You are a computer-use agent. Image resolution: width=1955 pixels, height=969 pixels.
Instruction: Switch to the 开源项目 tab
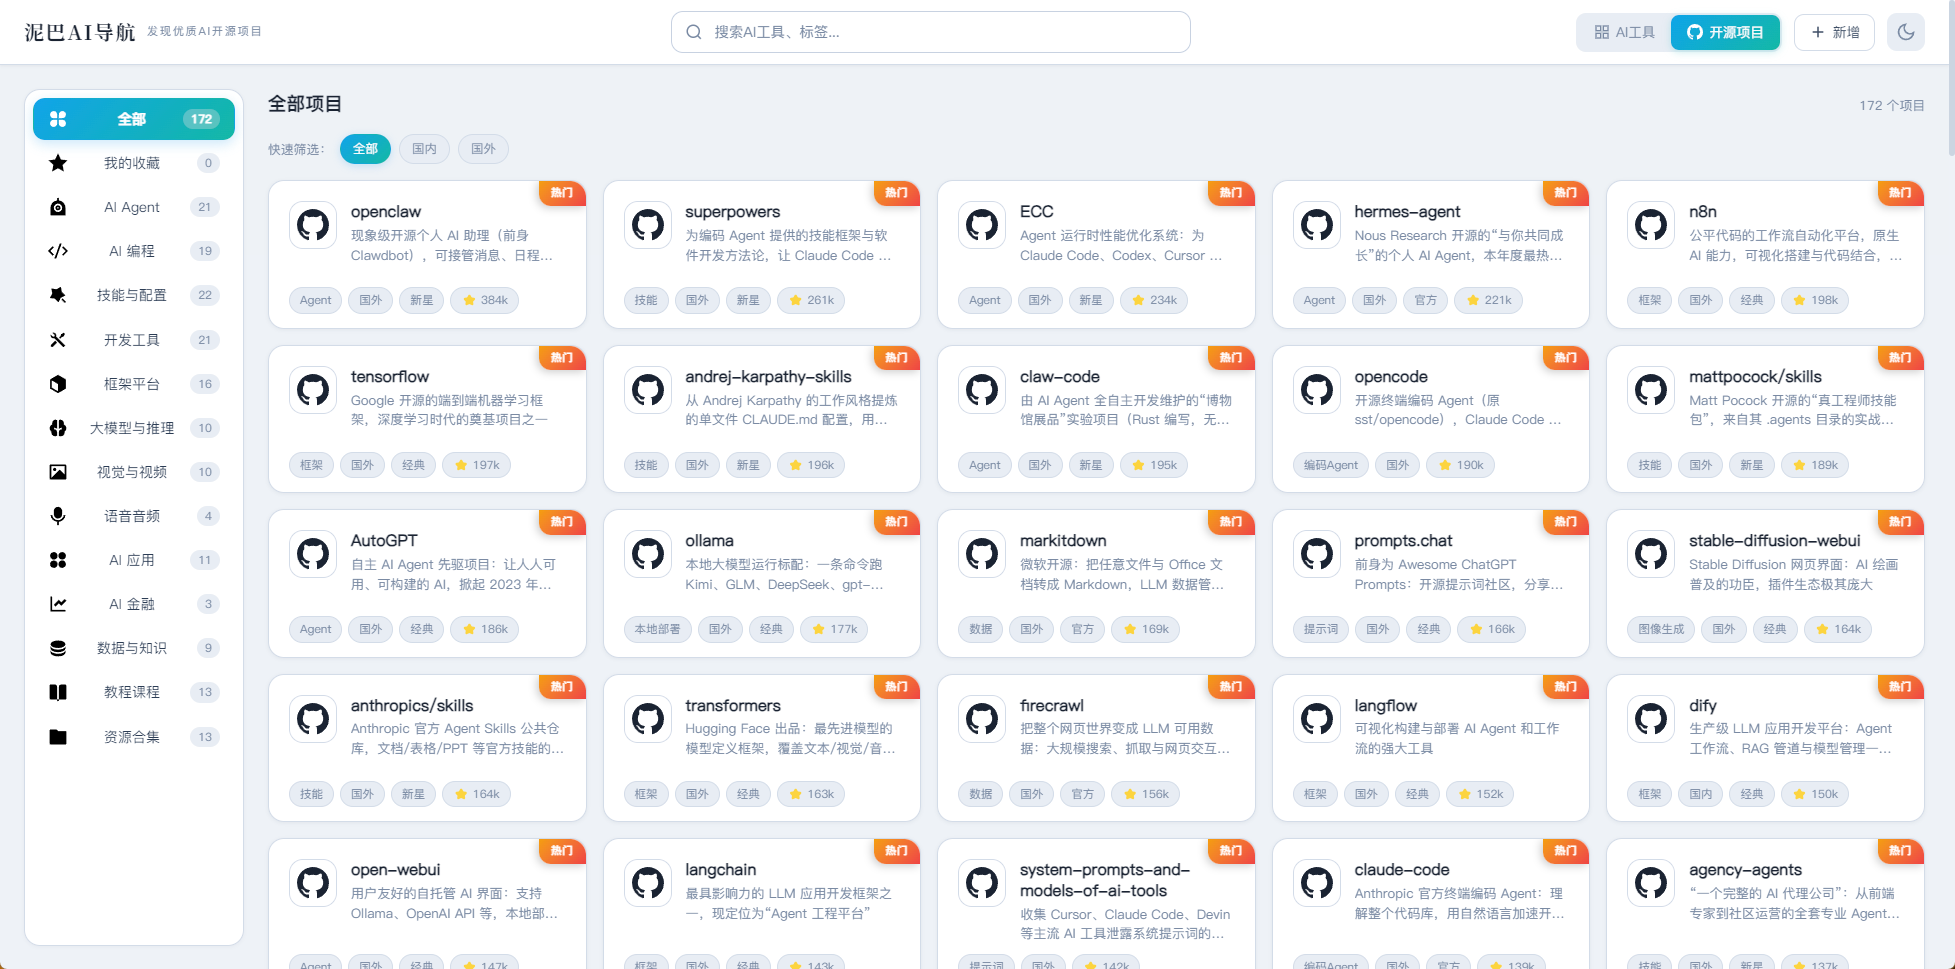tap(1725, 32)
